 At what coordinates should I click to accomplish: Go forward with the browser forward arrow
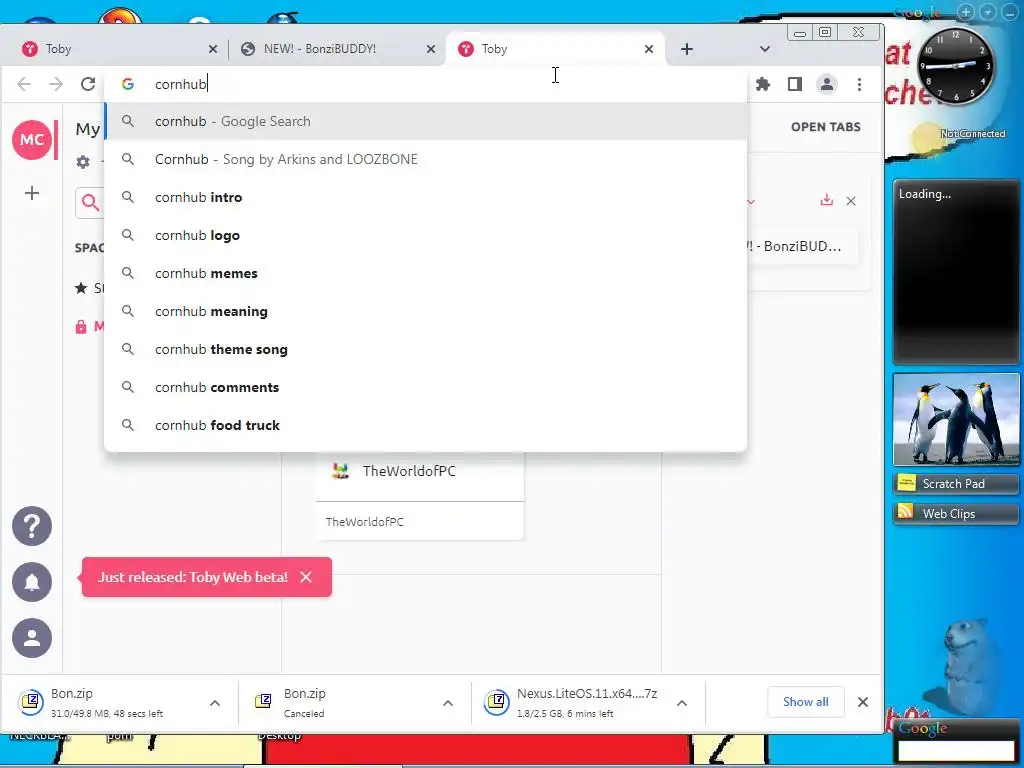pos(56,84)
